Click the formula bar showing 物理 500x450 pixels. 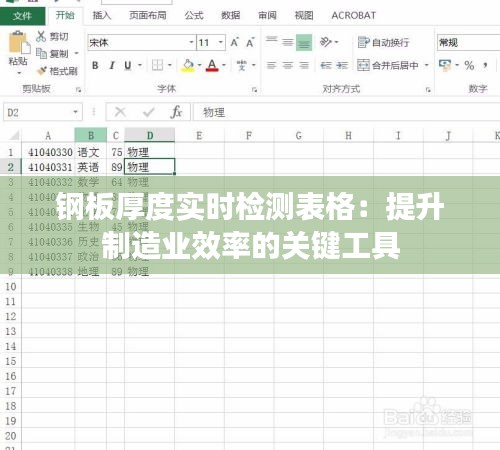tap(347, 112)
